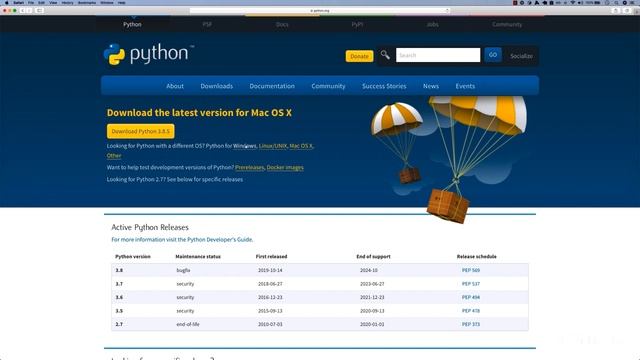
Task: Follow the Linux/UNIX download link
Action: coord(273,146)
